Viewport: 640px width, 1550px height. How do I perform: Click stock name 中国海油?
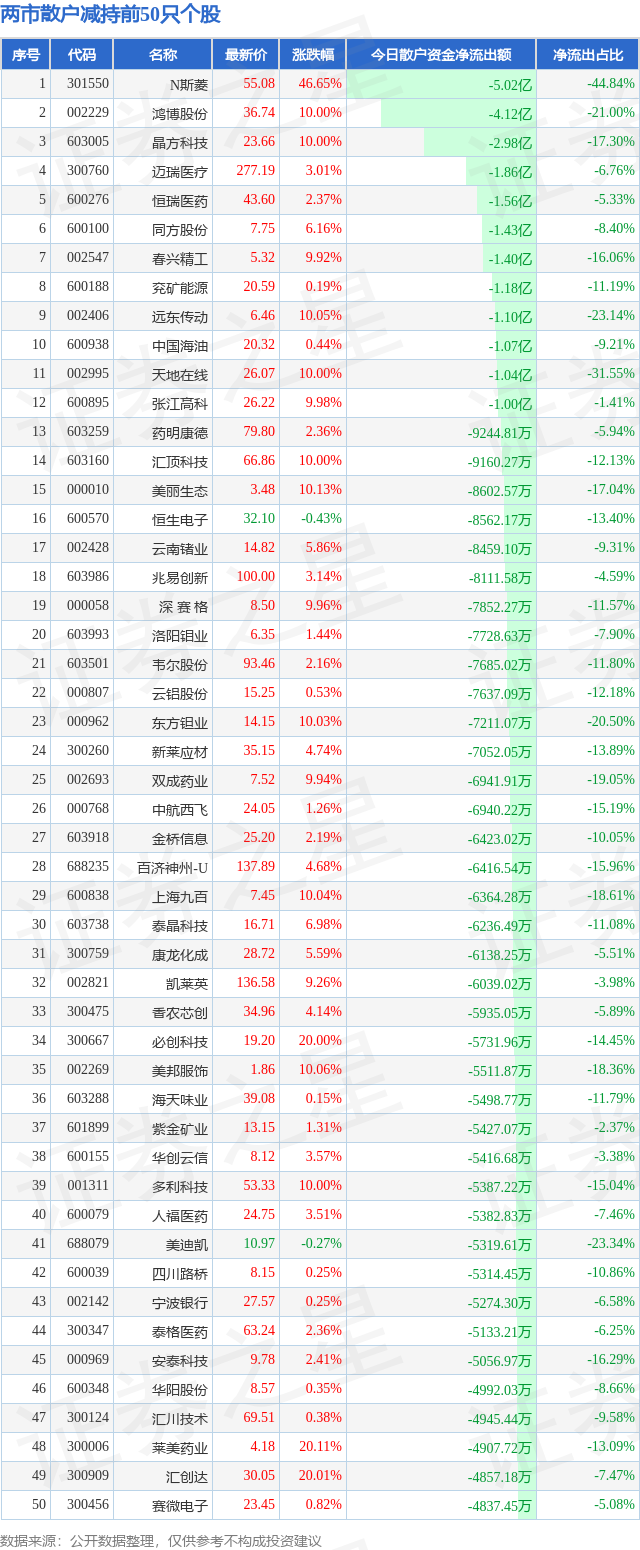(180, 345)
